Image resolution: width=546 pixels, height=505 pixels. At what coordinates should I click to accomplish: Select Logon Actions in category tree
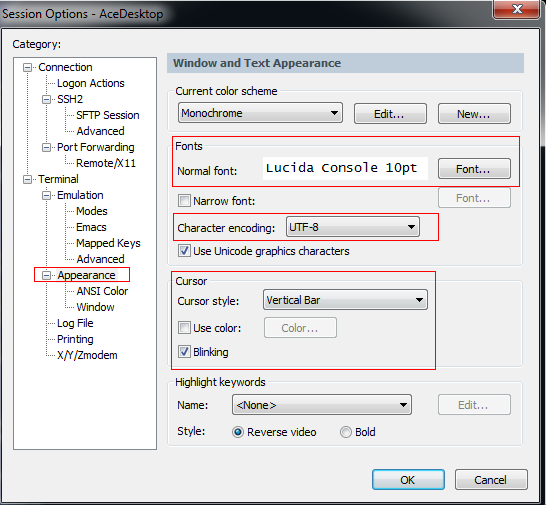91,83
